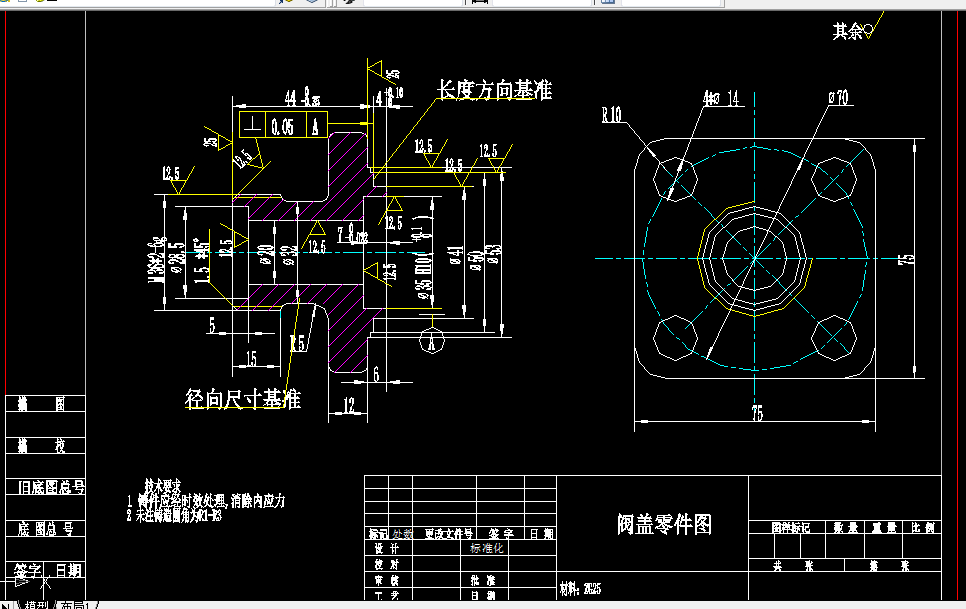
Task: Select datum circle A below the section view
Action: [x=430, y=341]
